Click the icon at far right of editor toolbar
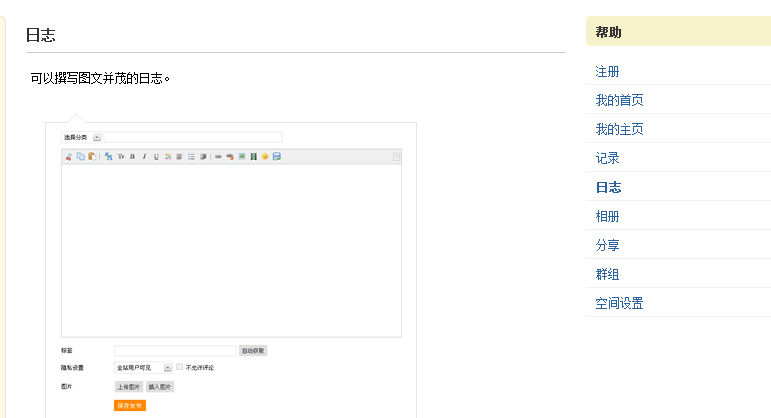The width and height of the screenshot is (771, 418). (x=396, y=156)
